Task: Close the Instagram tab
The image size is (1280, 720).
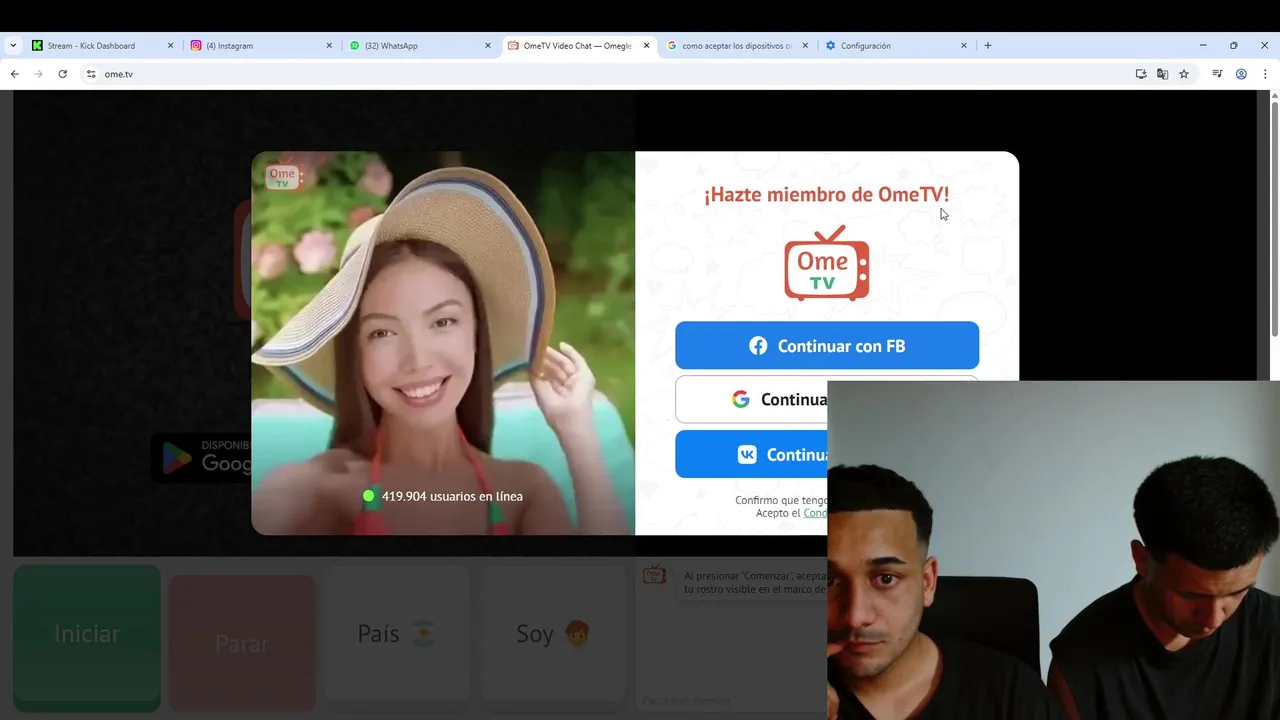Action: pyautogui.click(x=329, y=46)
